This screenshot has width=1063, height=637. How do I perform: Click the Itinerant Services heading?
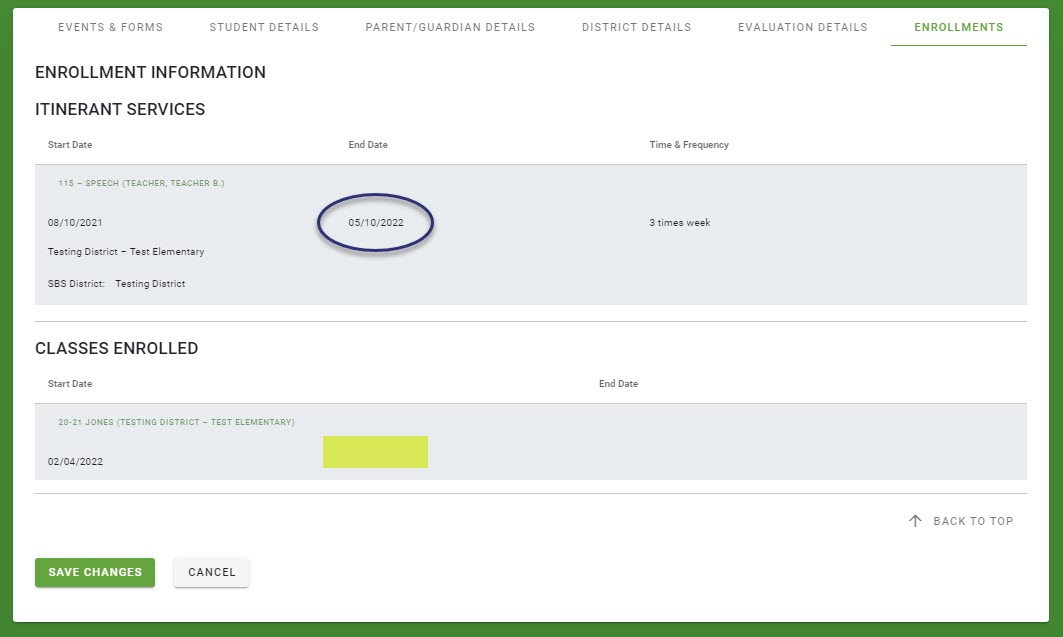tap(120, 109)
